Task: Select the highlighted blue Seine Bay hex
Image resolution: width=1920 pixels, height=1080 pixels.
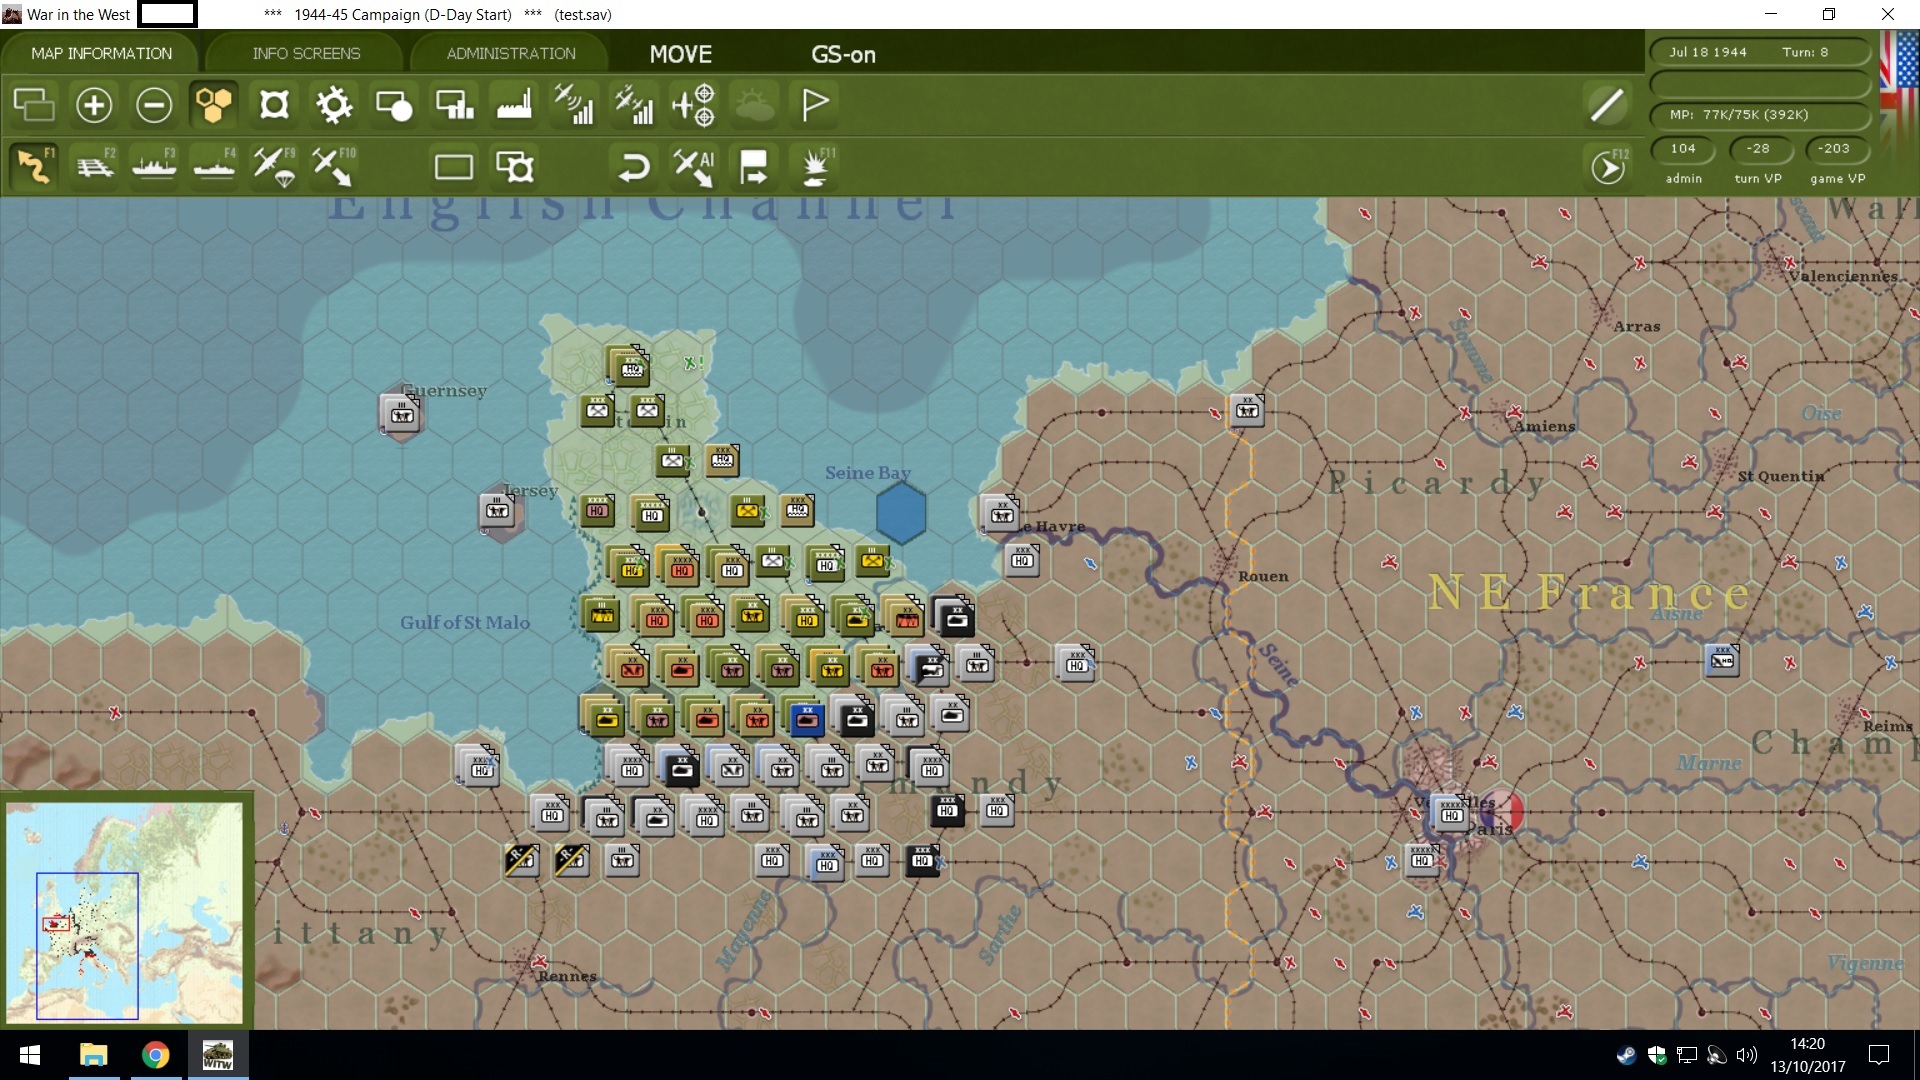Action: [x=901, y=513]
